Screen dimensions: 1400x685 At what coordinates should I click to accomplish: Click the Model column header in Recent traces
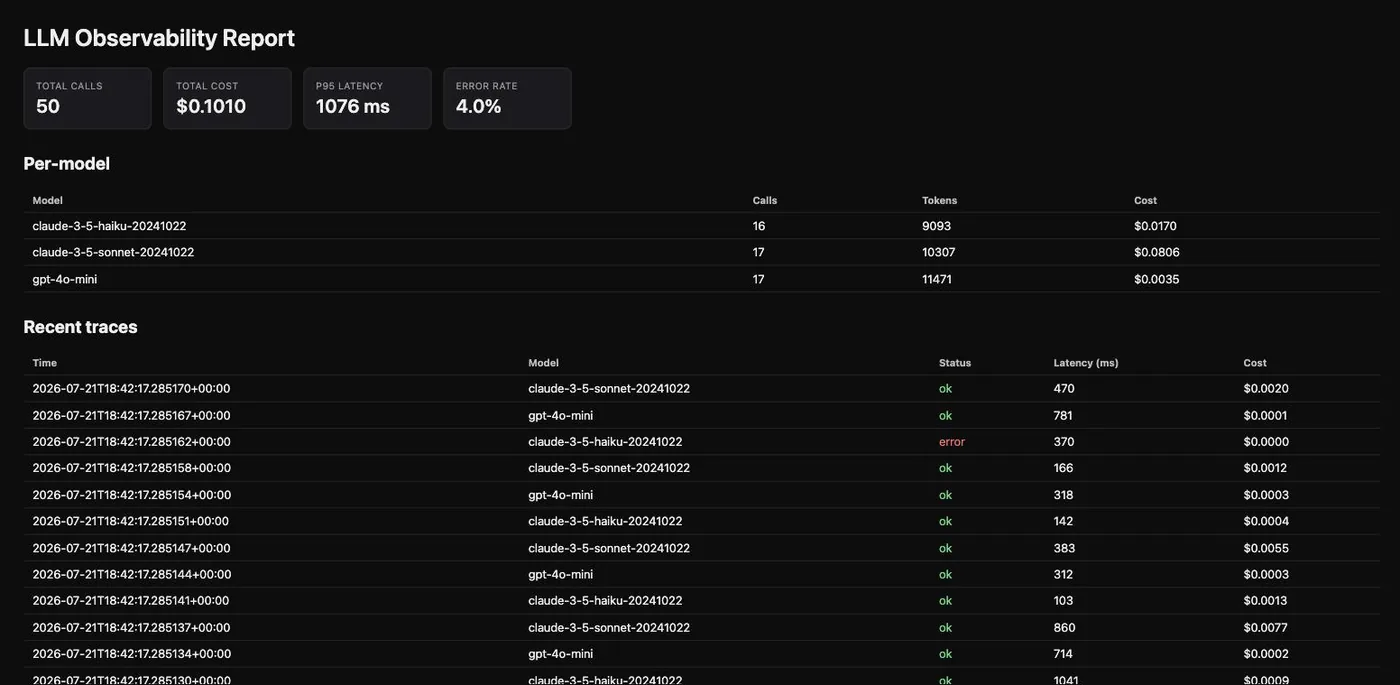tap(544, 363)
